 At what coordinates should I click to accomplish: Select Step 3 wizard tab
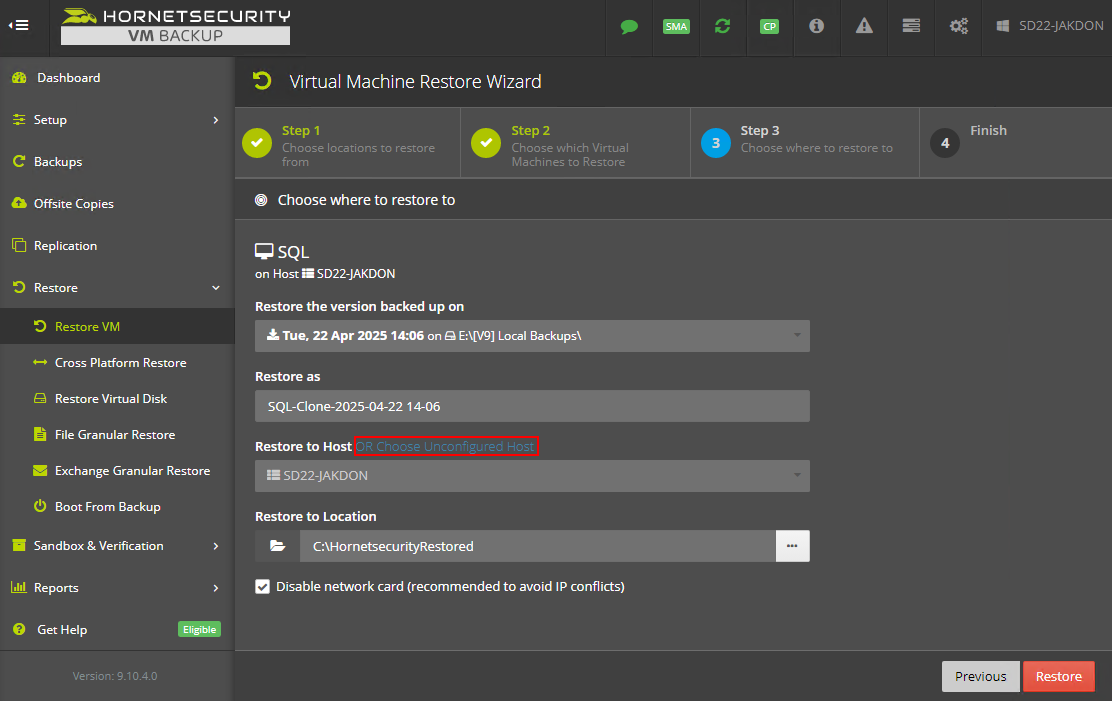(805, 143)
